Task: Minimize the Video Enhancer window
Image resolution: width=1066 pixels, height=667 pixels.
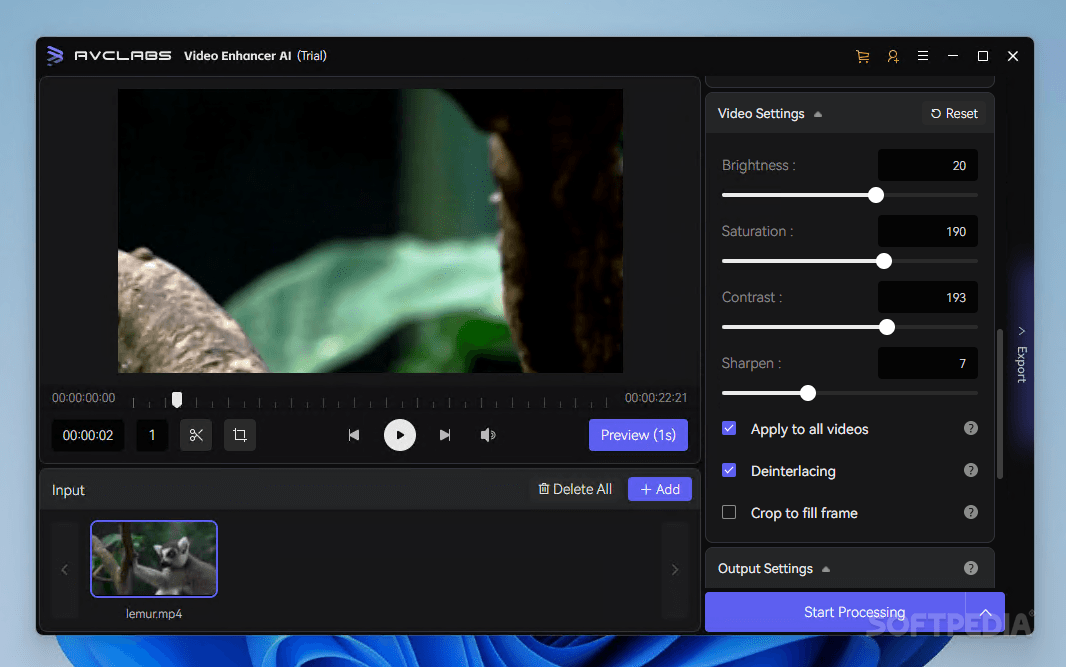Action: pyautogui.click(x=953, y=56)
